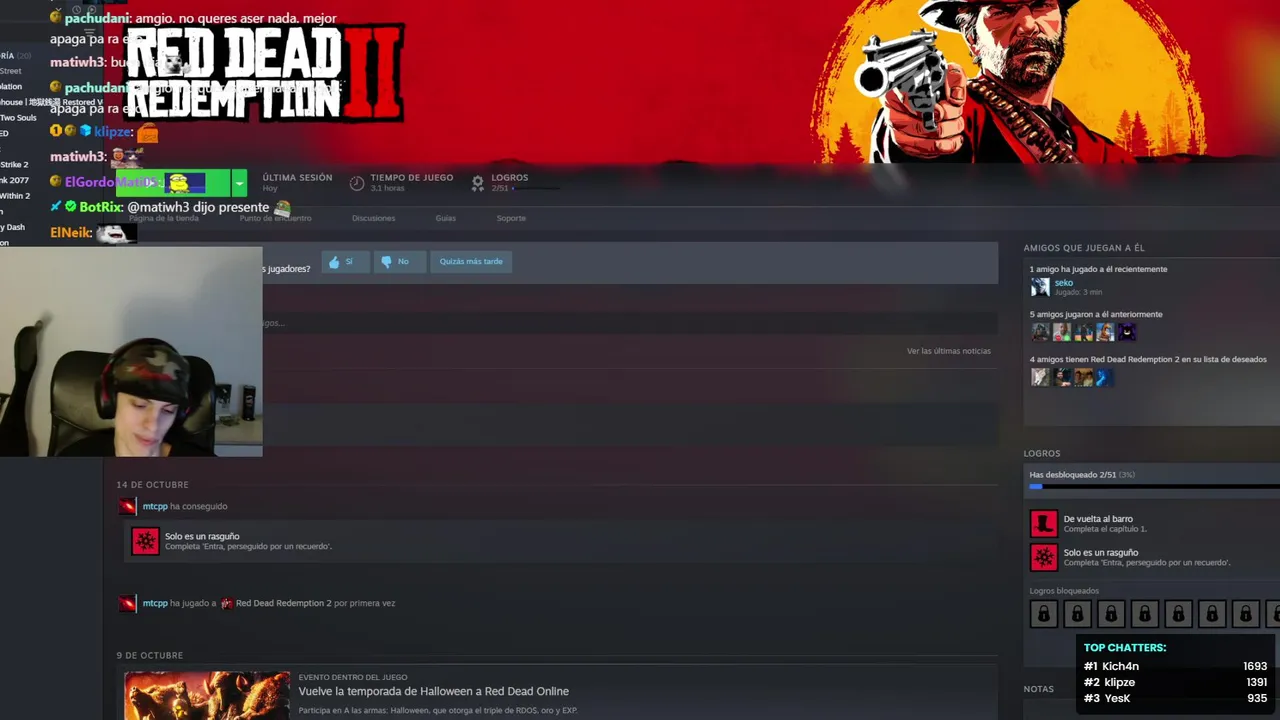The image size is (1280, 720).
Task: Click the NOTAS section heading
Action: click(x=1039, y=689)
